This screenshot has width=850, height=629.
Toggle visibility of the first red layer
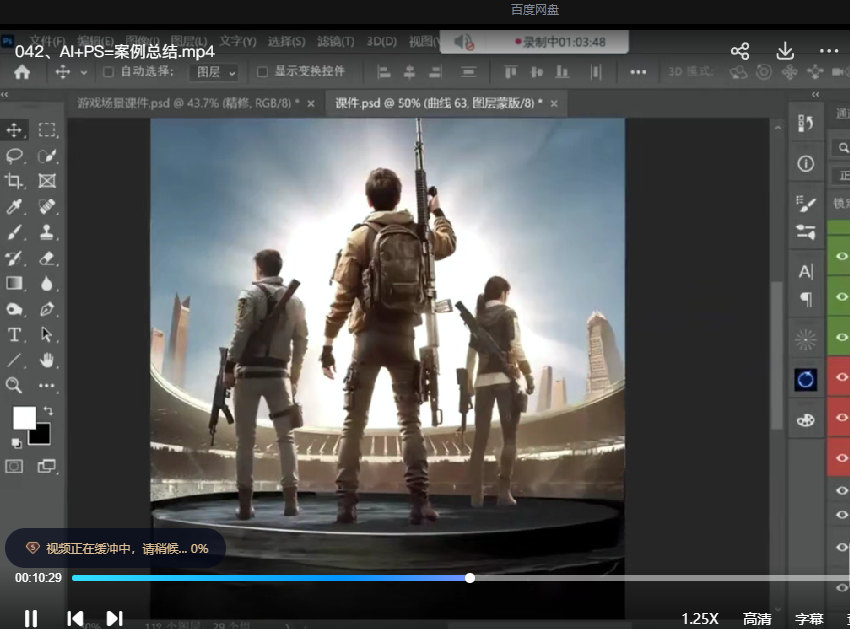pos(841,377)
